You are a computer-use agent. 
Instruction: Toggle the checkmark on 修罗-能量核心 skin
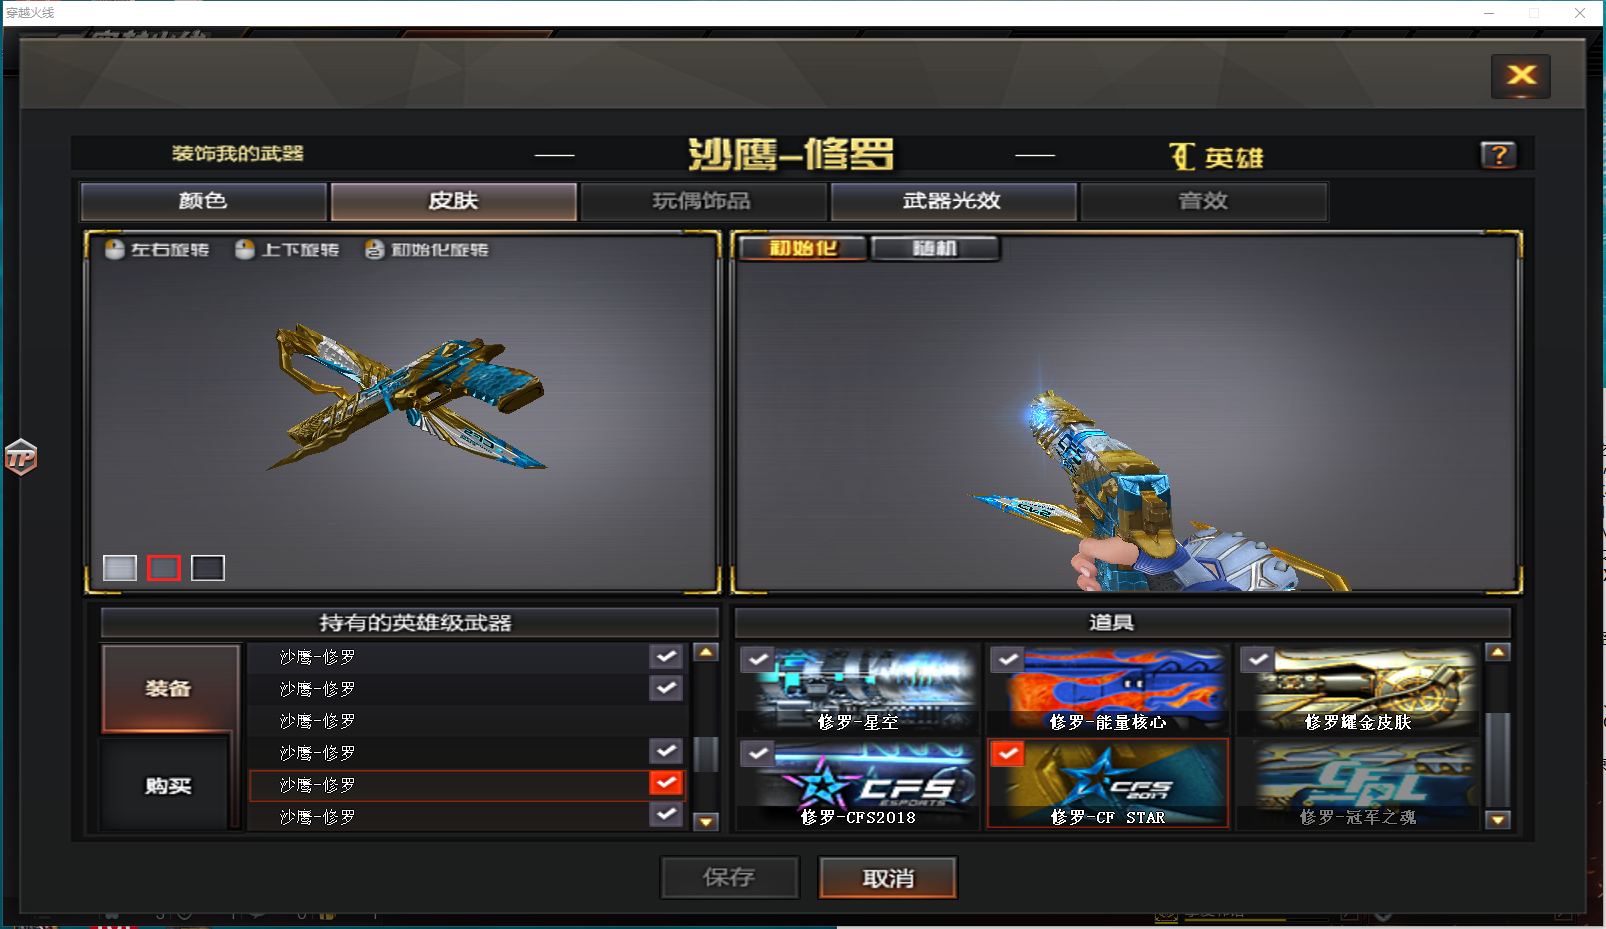coord(1008,659)
